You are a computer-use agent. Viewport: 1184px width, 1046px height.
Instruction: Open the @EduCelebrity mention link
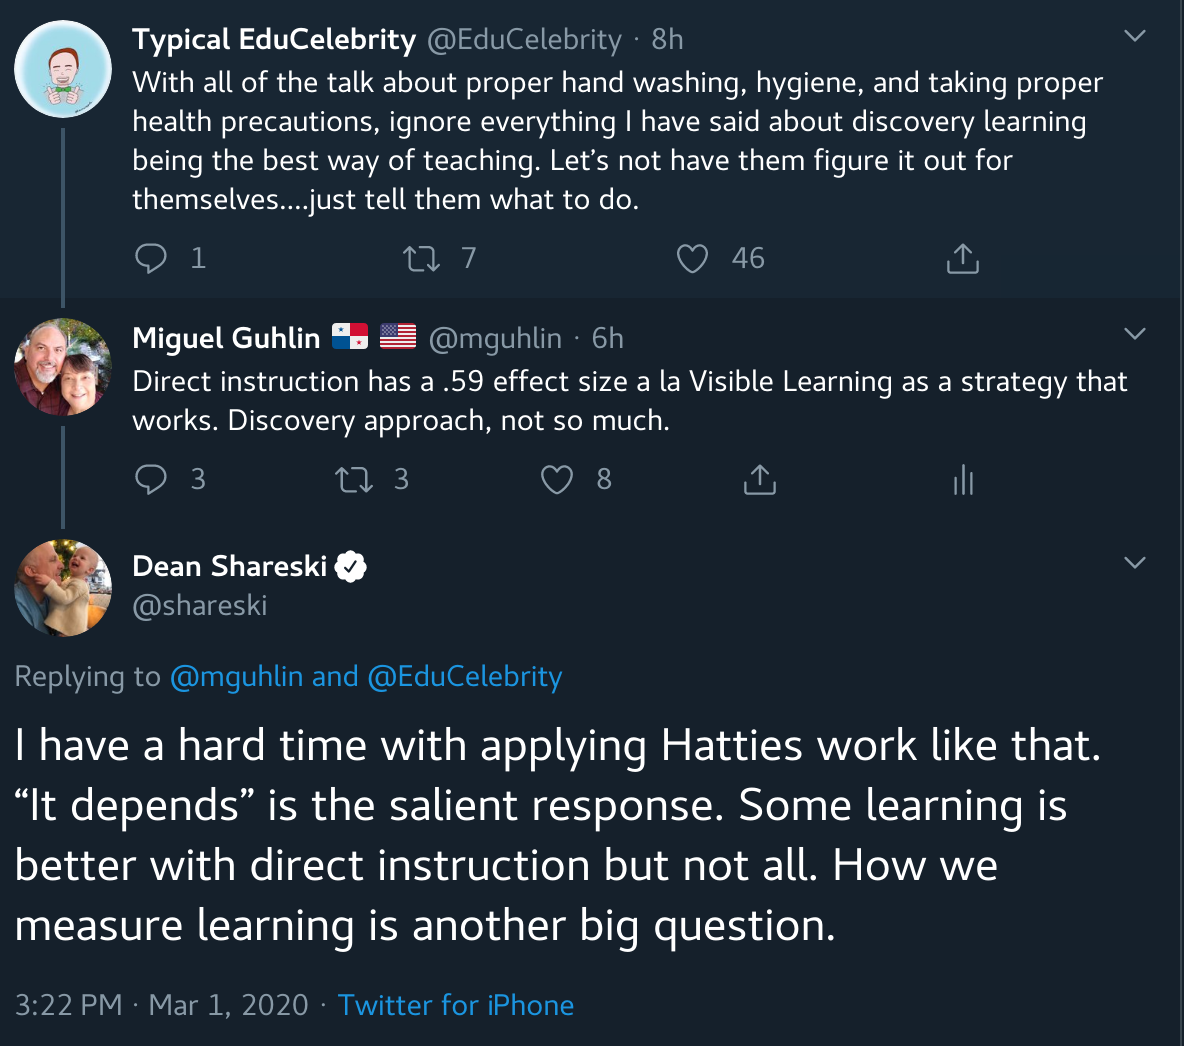point(465,677)
